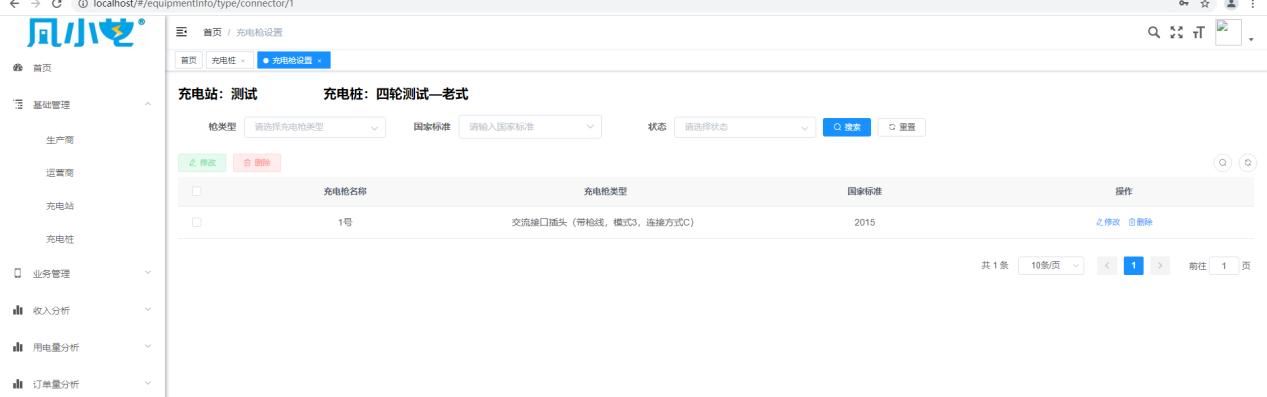Click the 充电枪类型 column header
1267x397 pixels.
[605, 191]
